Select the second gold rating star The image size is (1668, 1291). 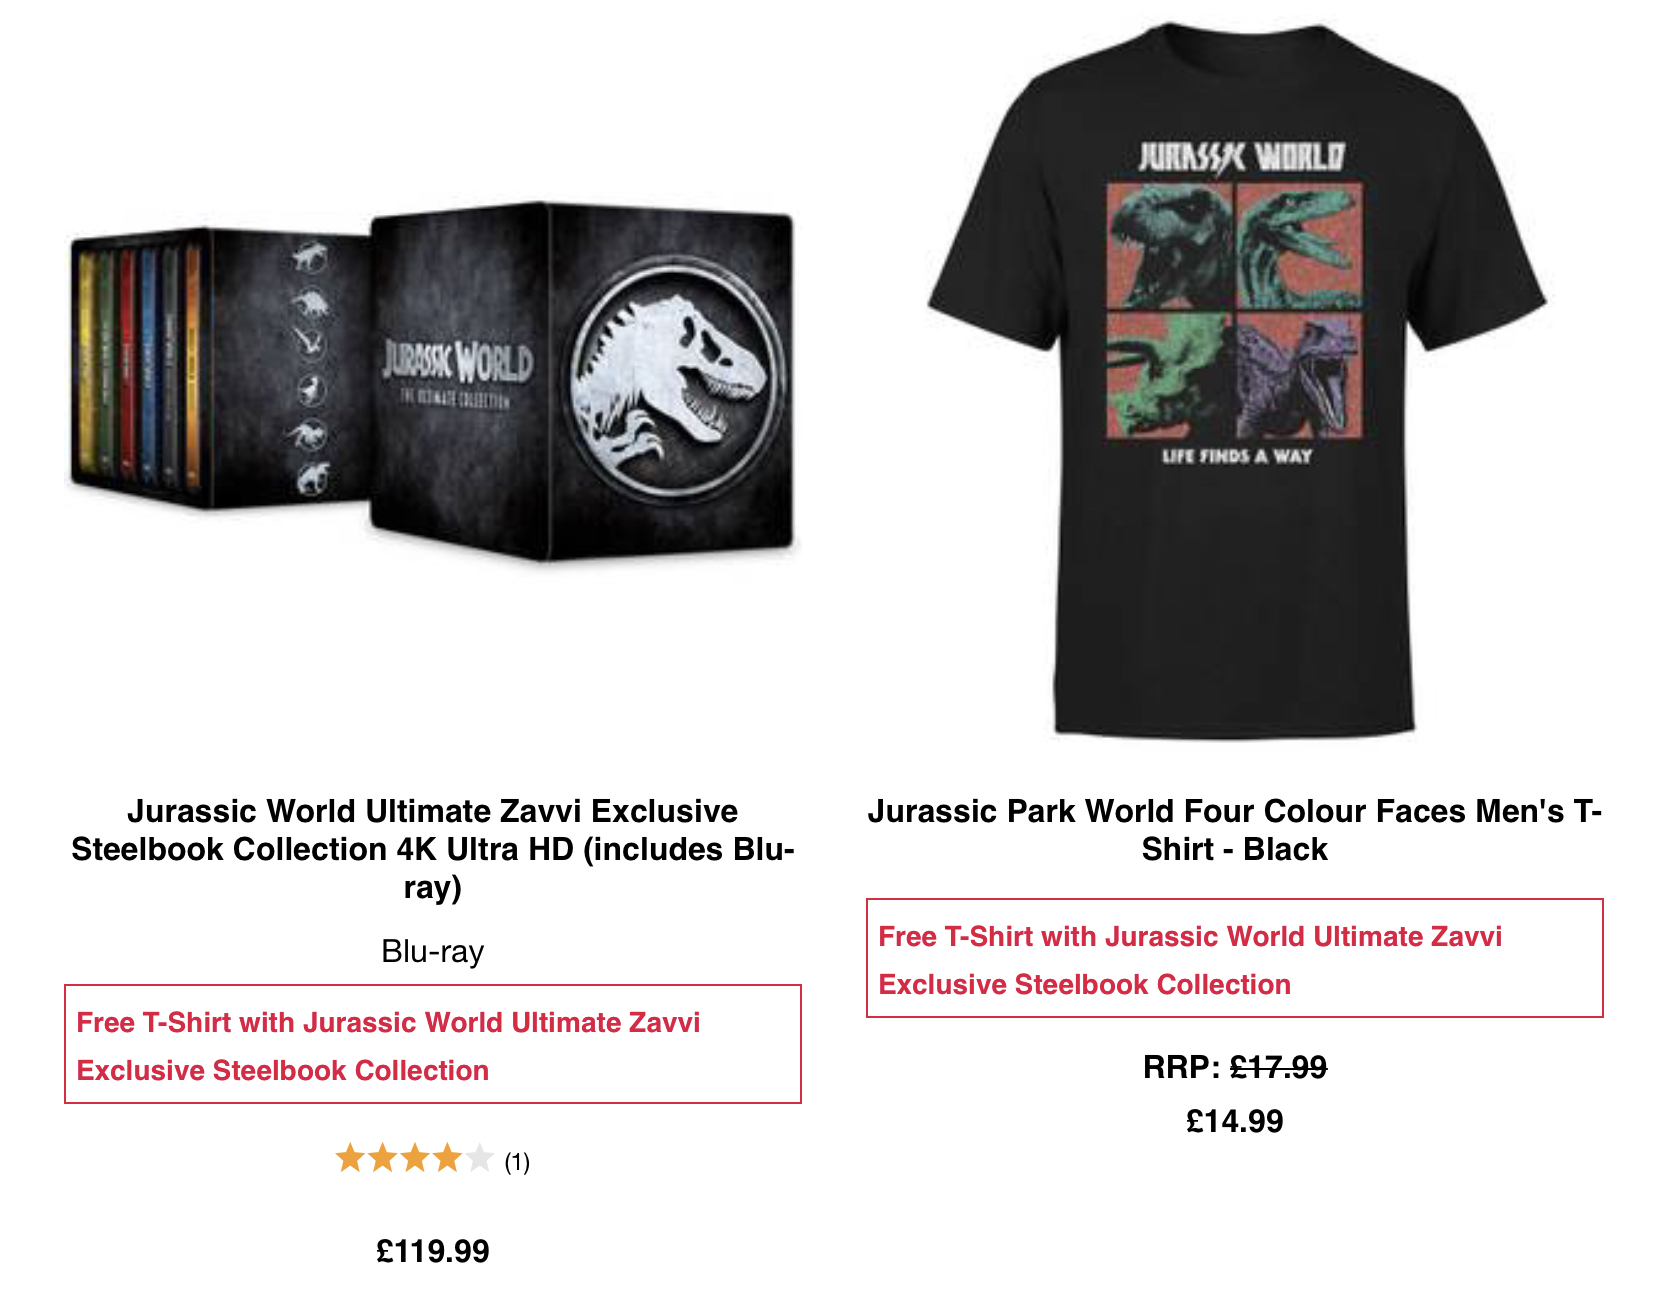point(382,1158)
